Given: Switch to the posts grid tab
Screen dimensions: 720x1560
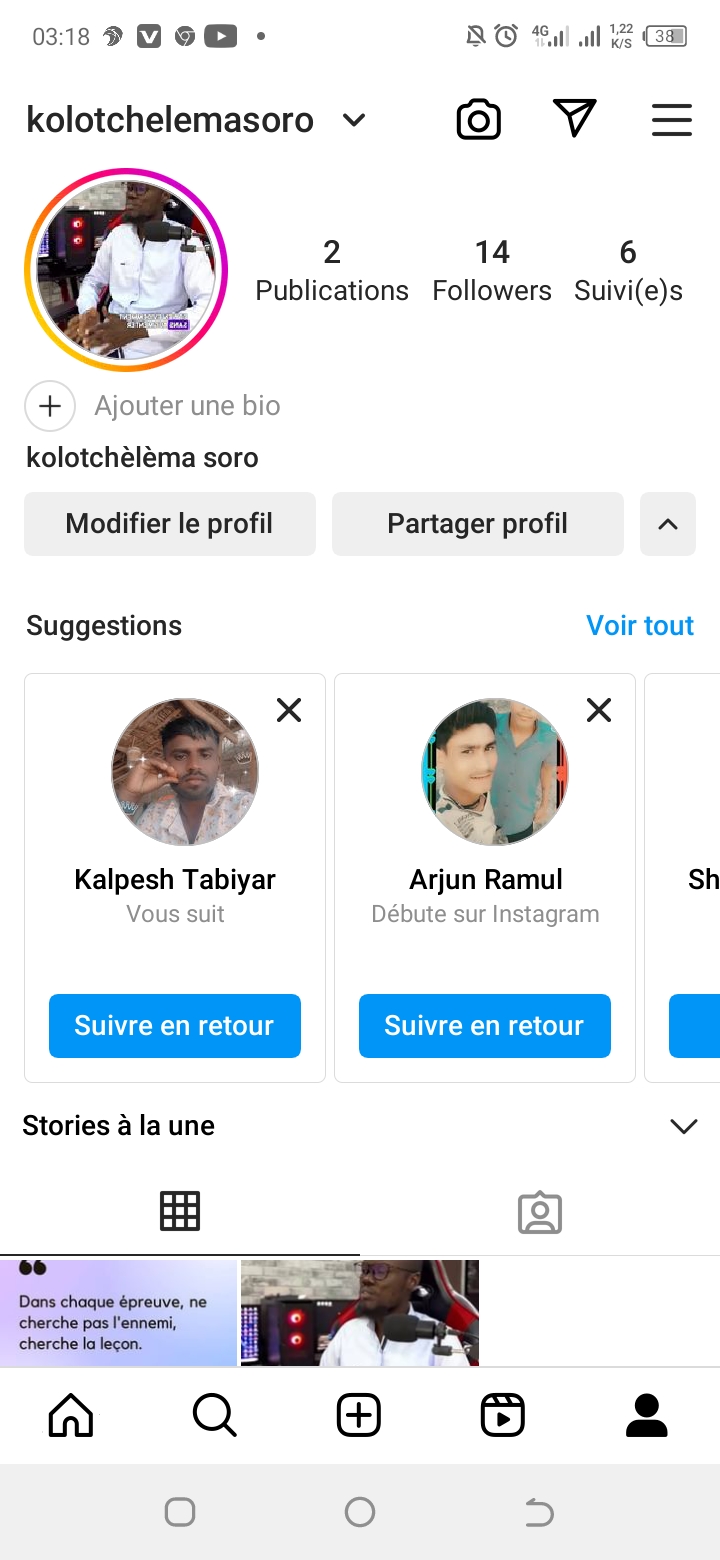Looking at the screenshot, I should click(180, 1211).
